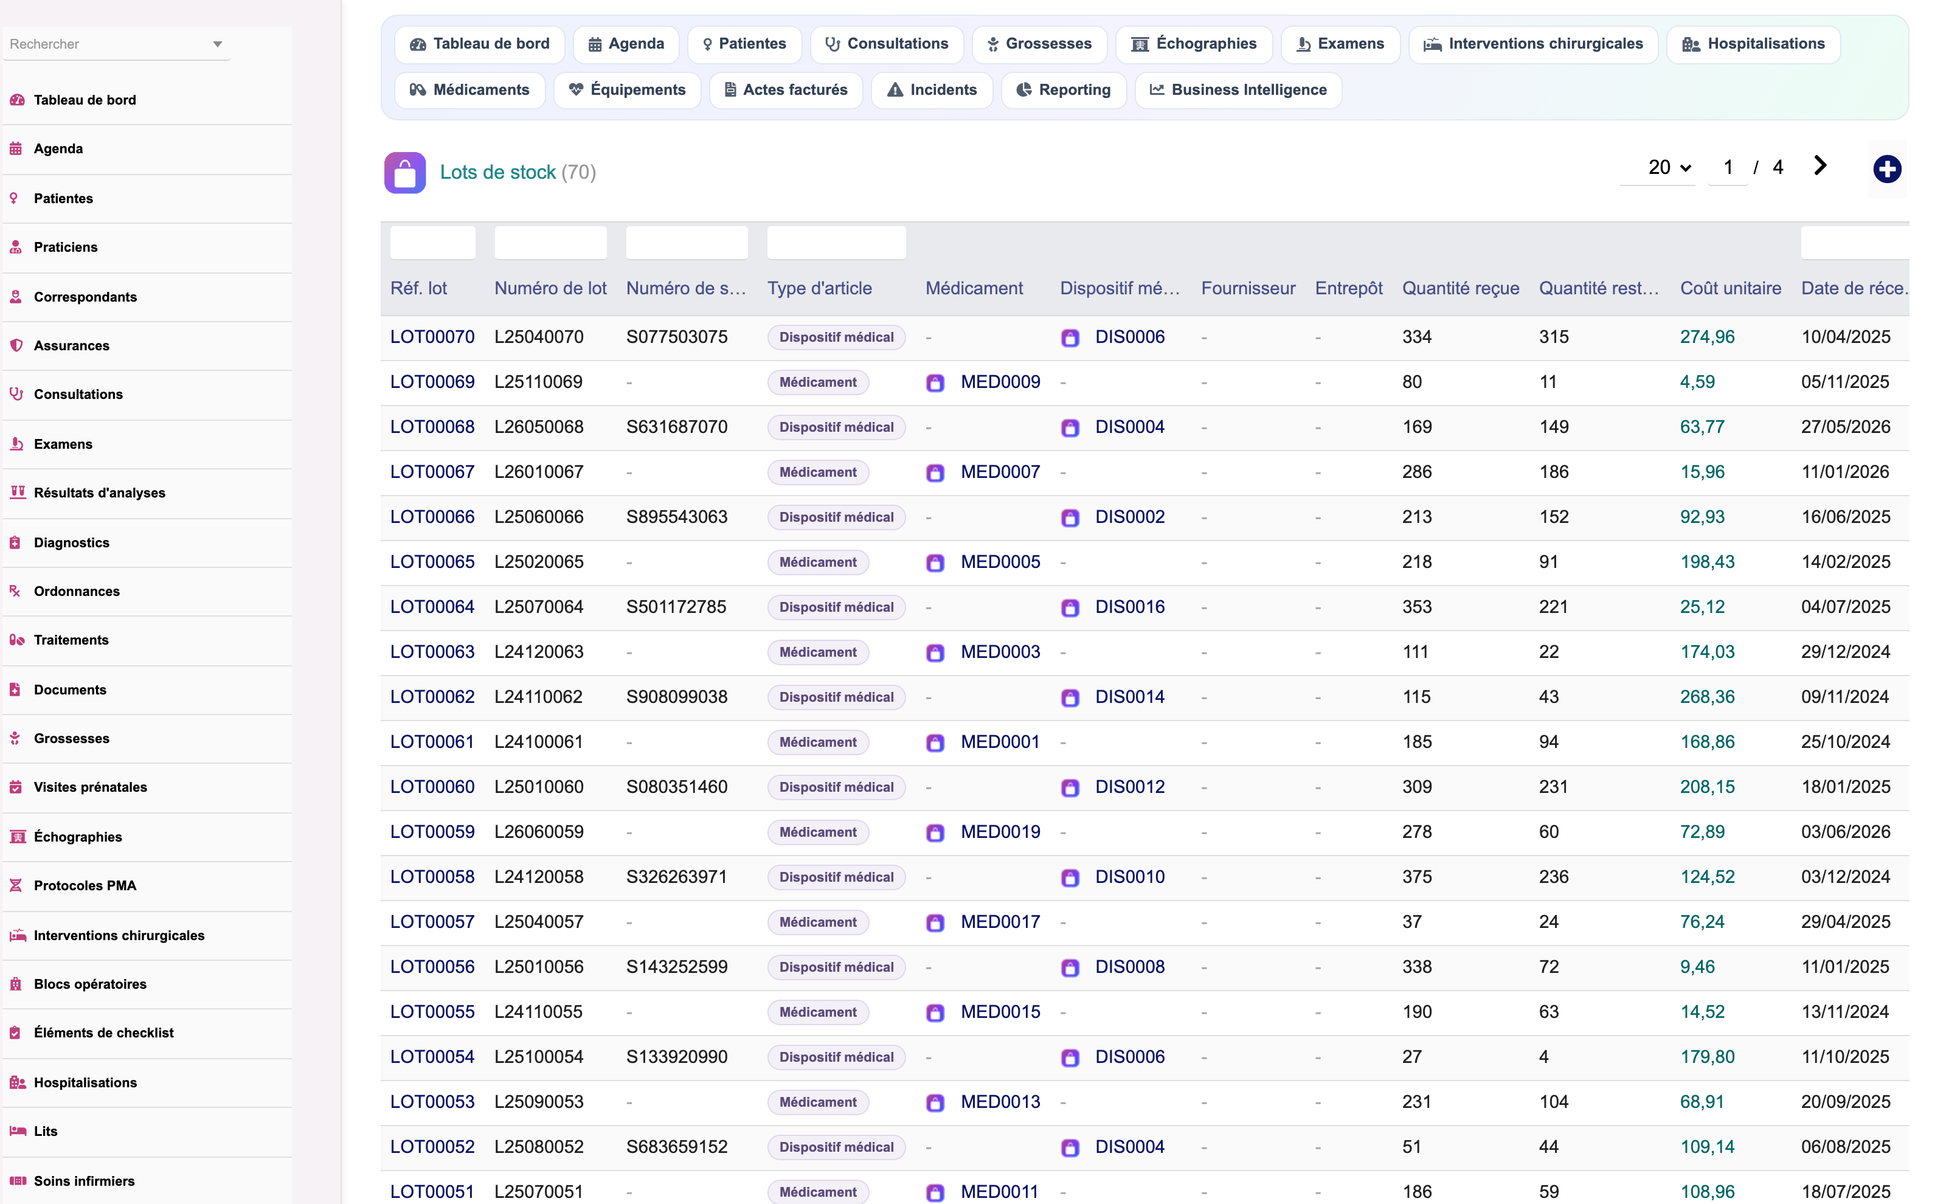Click the Type d'article filter input
The image size is (1946, 1204).
pos(837,243)
